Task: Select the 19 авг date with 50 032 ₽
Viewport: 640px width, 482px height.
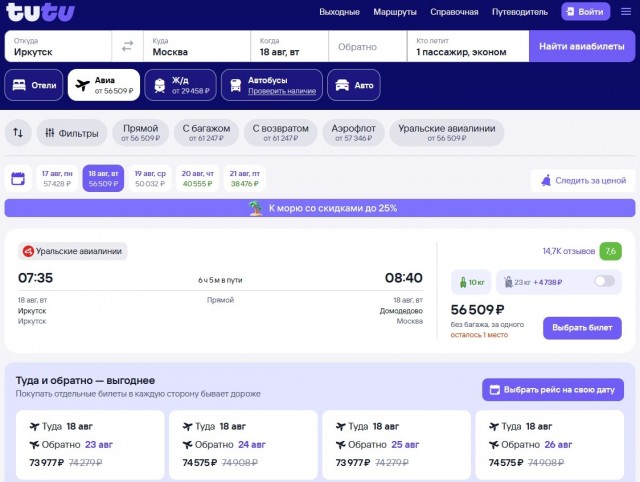Action: coord(150,179)
